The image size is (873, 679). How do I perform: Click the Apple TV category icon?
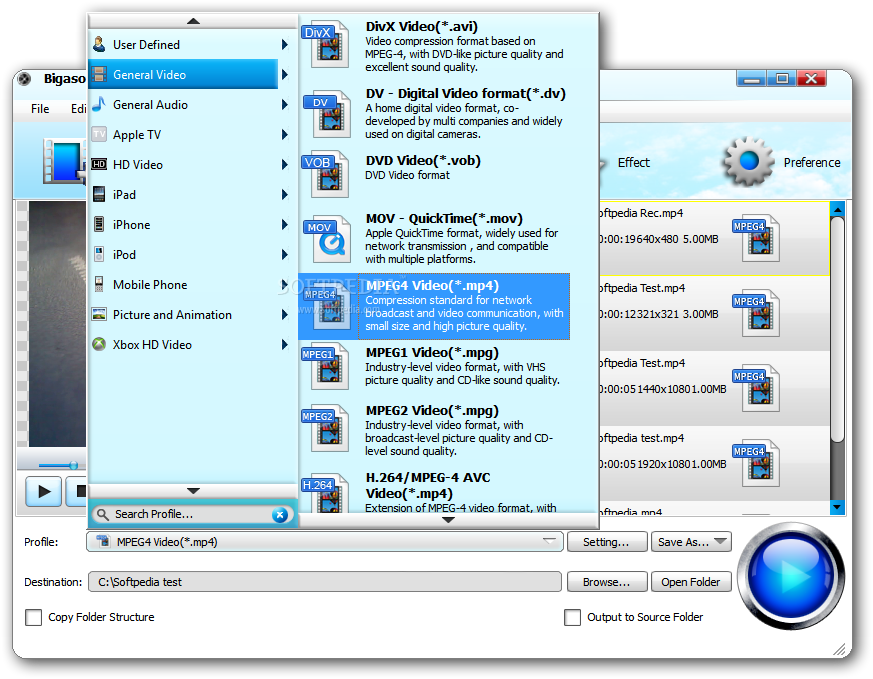click(x=99, y=134)
